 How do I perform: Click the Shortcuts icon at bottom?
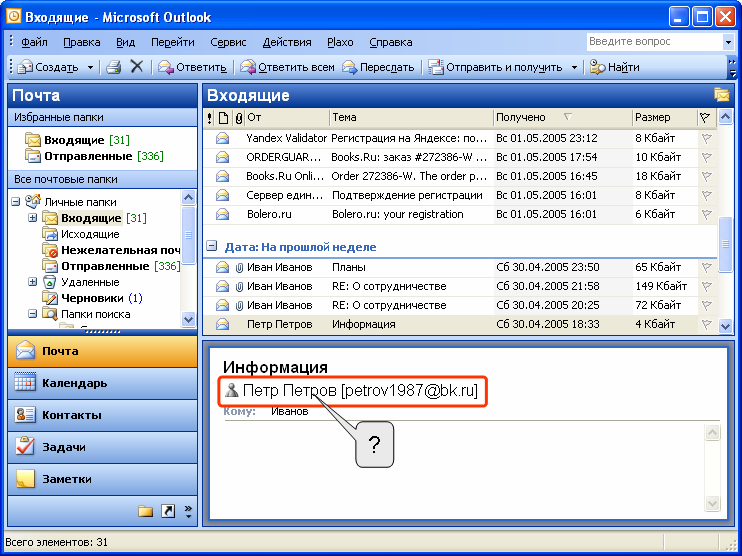pos(168,511)
